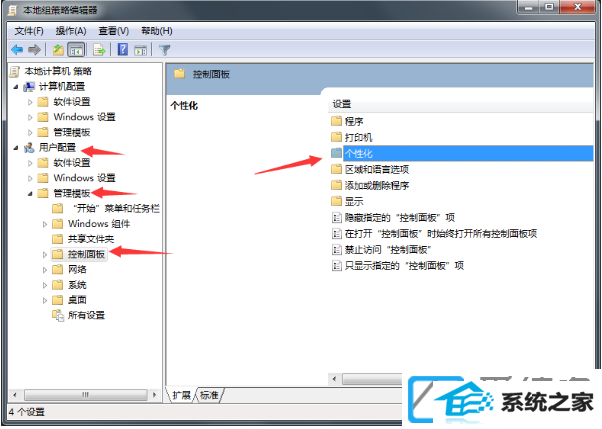Click the filter funnel toolbar icon

164,50
